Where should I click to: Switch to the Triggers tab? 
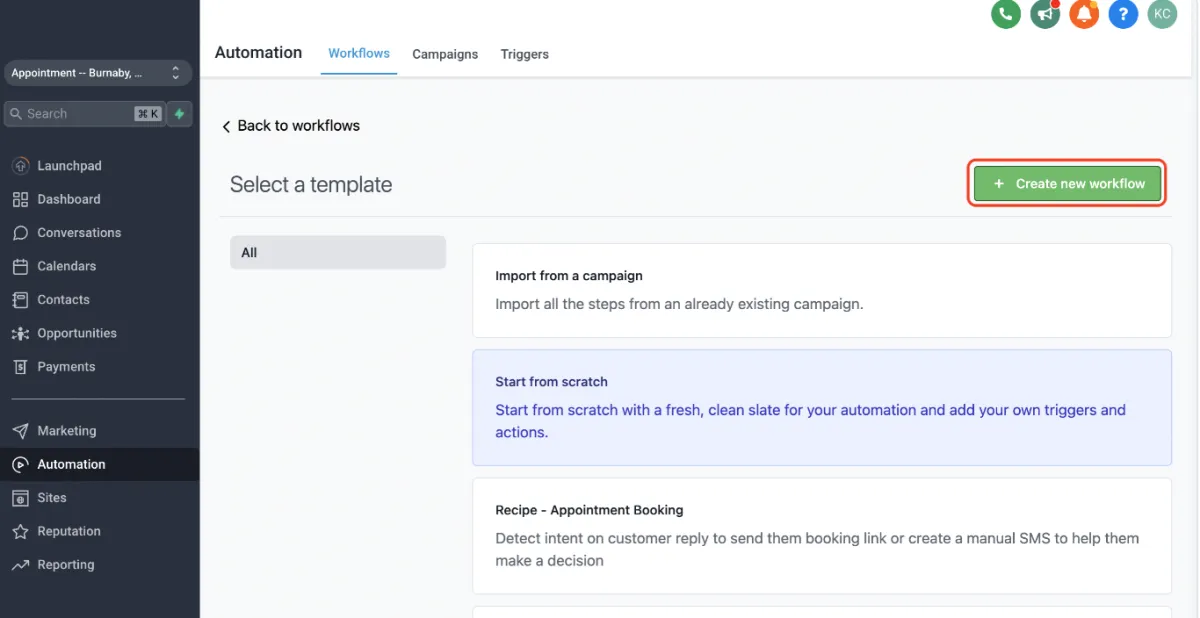pyautogui.click(x=524, y=54)
